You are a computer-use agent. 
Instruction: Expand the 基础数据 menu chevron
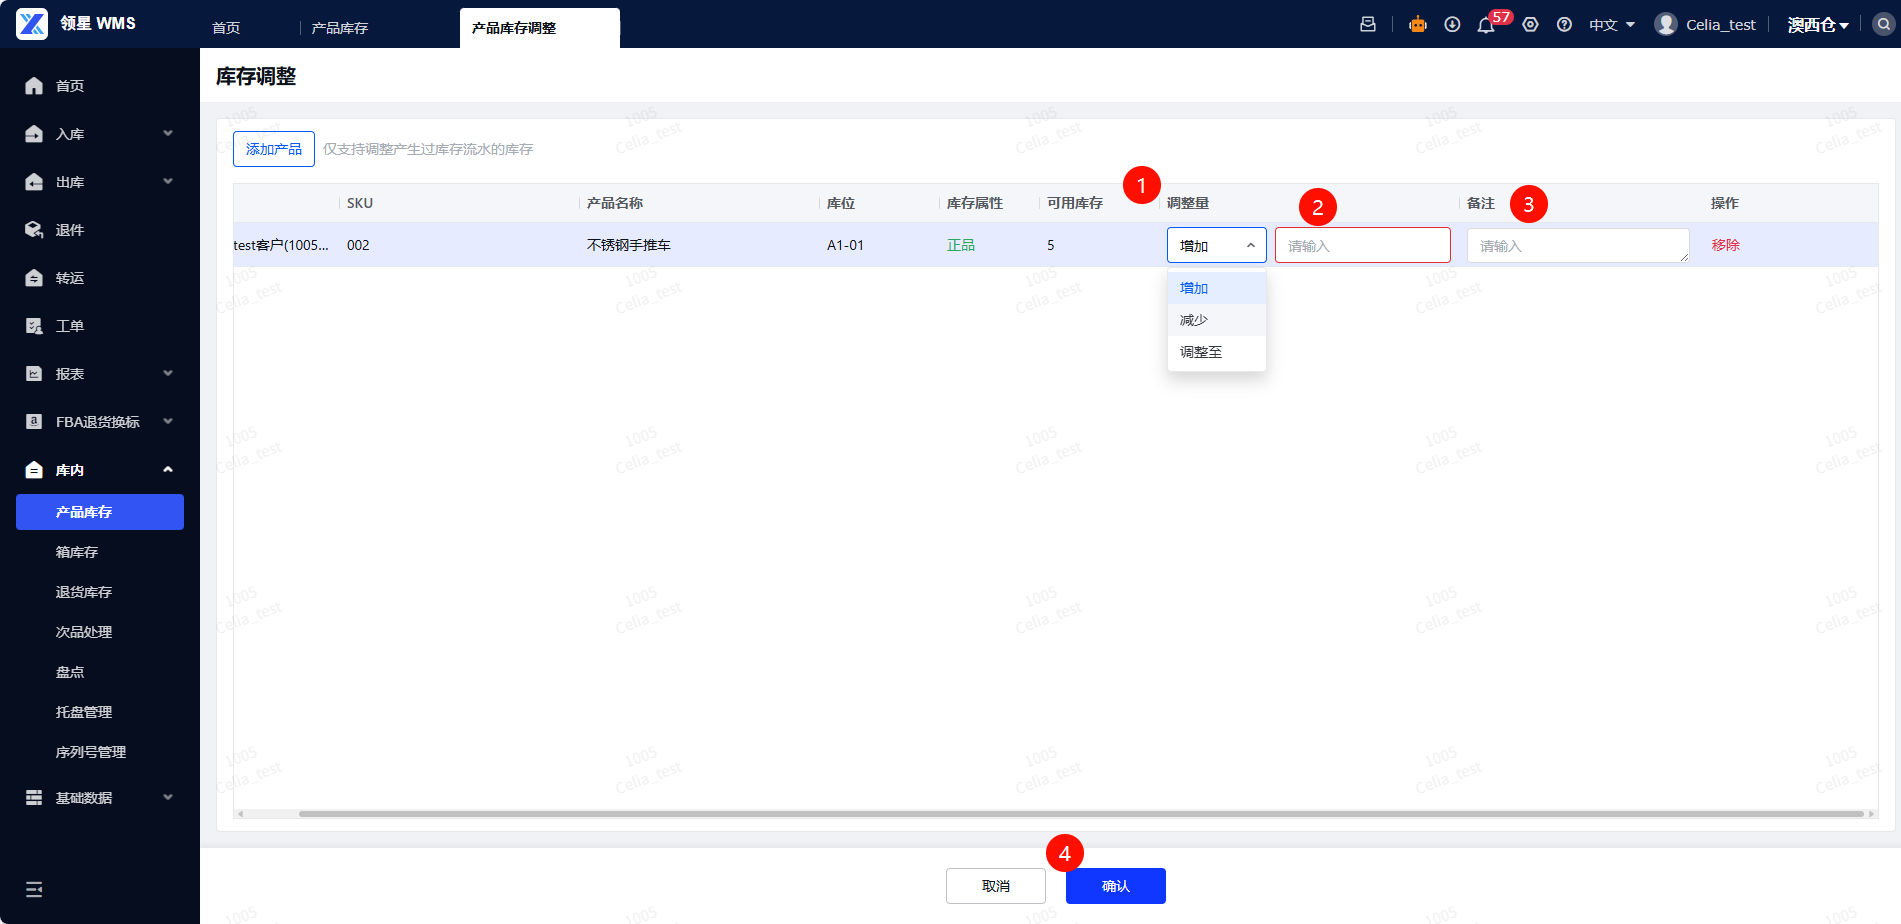coord(168,797)
